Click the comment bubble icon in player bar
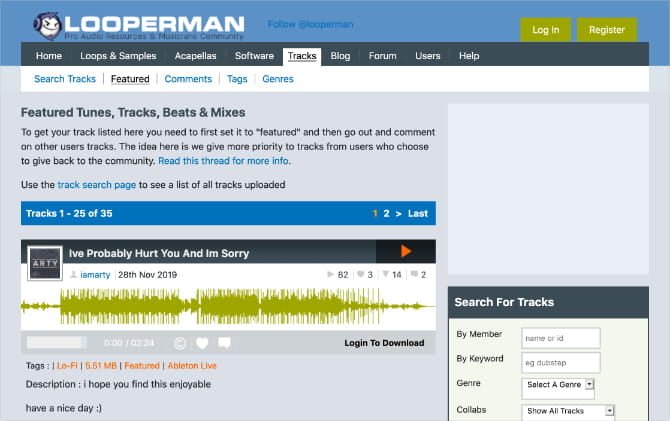670x421 pixels. [x=224, y=343]
